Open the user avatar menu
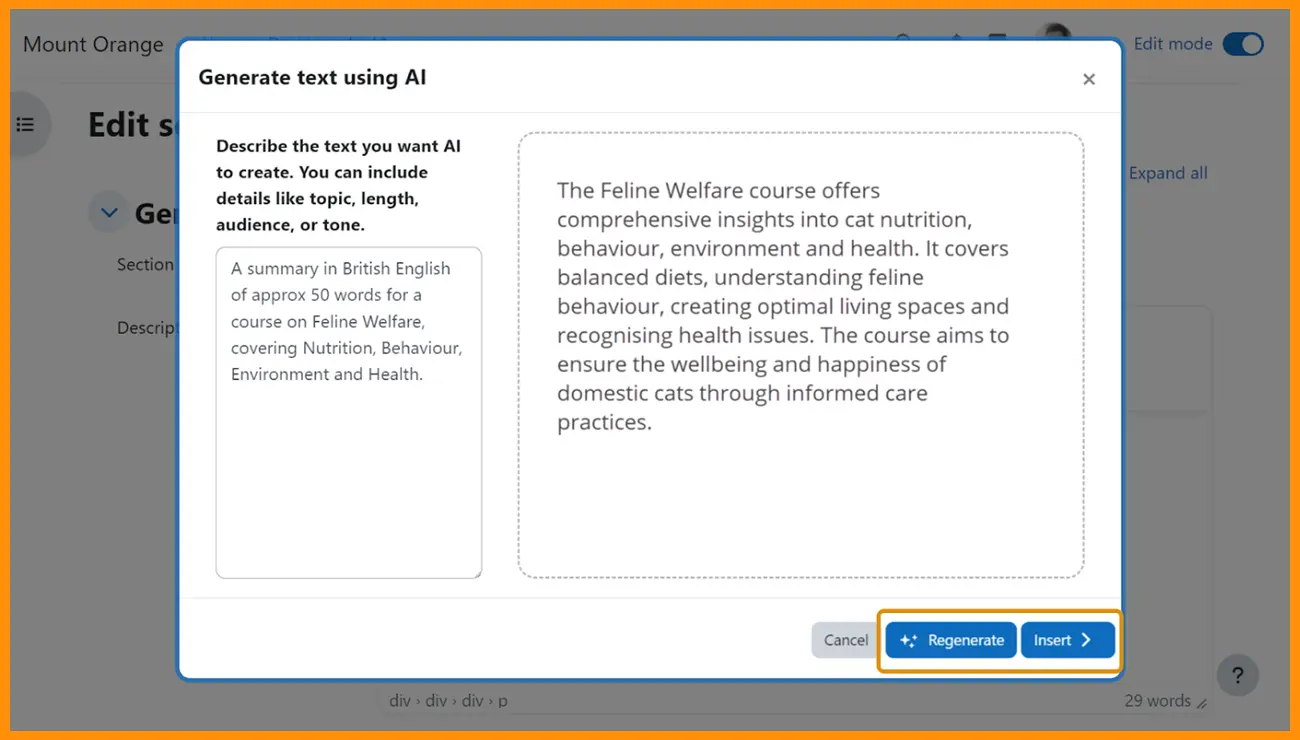Screen dimensions: 1300x740 (1056, 40)
